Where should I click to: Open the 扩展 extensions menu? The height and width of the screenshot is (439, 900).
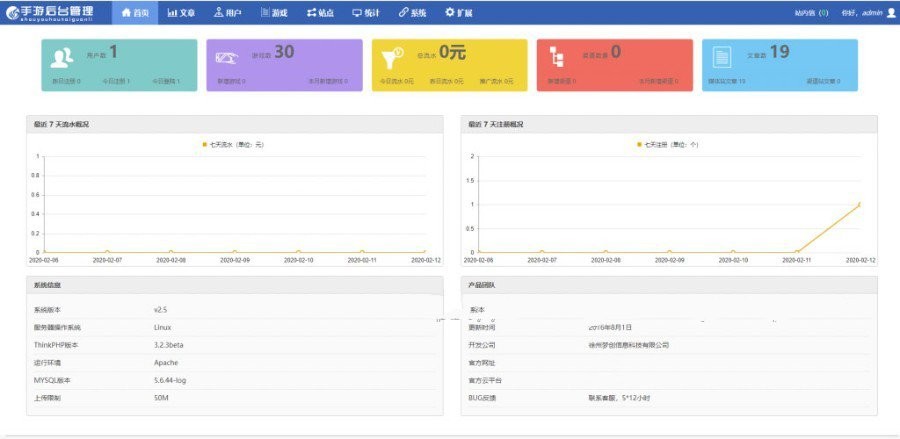tap(459, 13)
